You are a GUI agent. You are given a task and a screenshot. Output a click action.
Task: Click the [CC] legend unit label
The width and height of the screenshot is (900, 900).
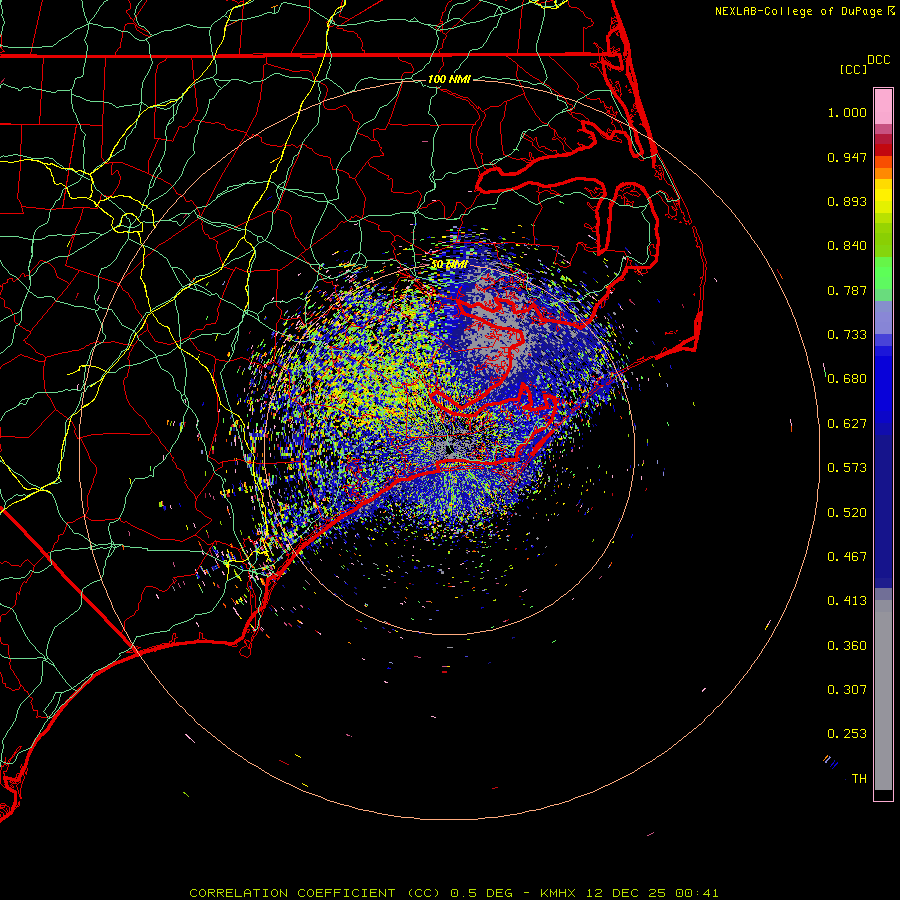[853, 69]
